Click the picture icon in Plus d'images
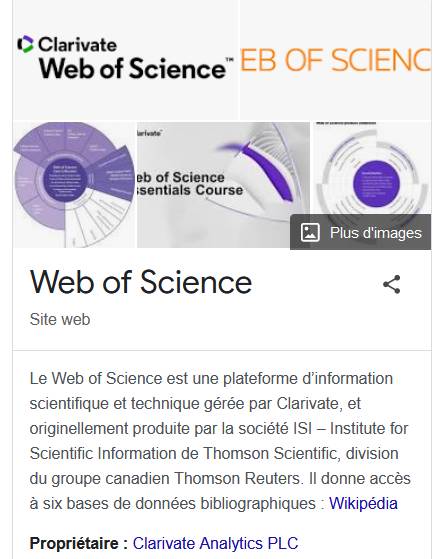Image resolution: width=437 pixels, height=559 pixels. [x=310, y=232]
